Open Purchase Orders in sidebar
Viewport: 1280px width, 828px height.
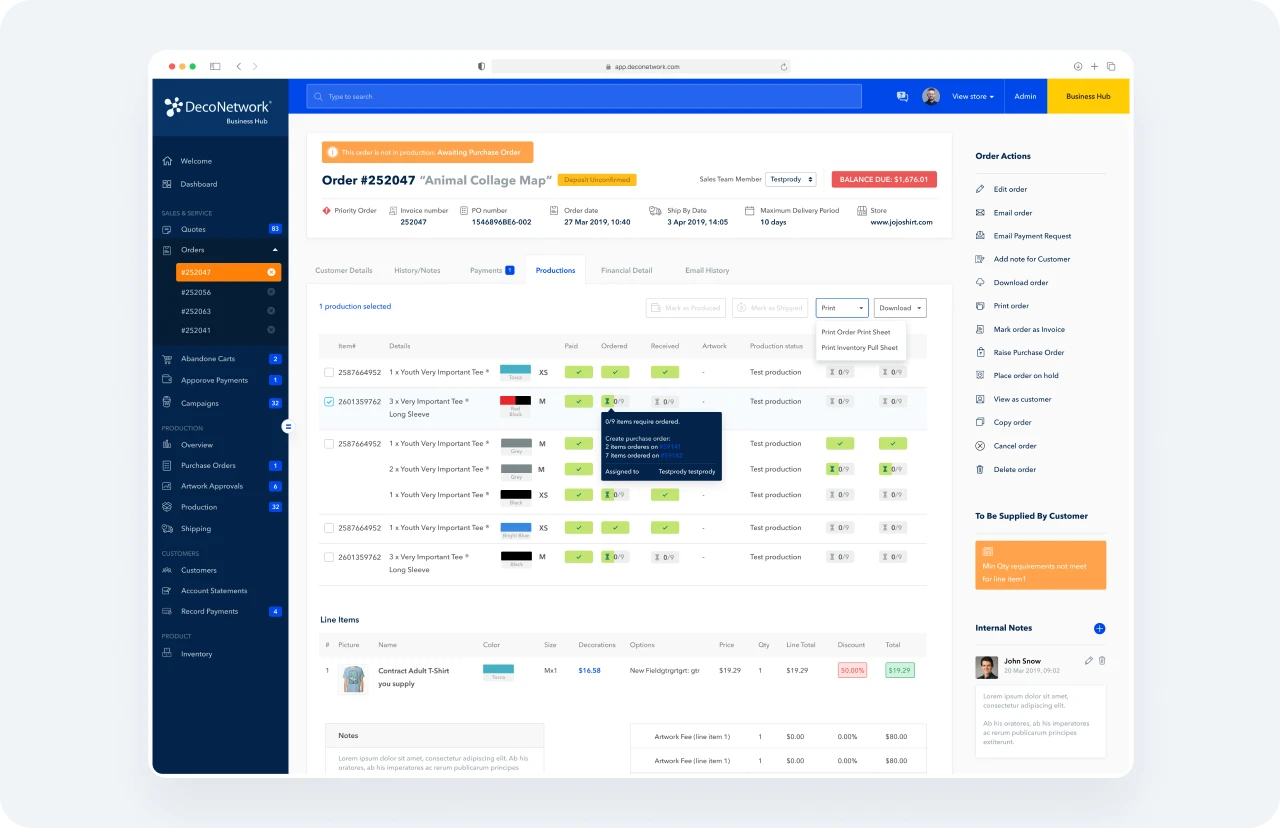point(208,465)
